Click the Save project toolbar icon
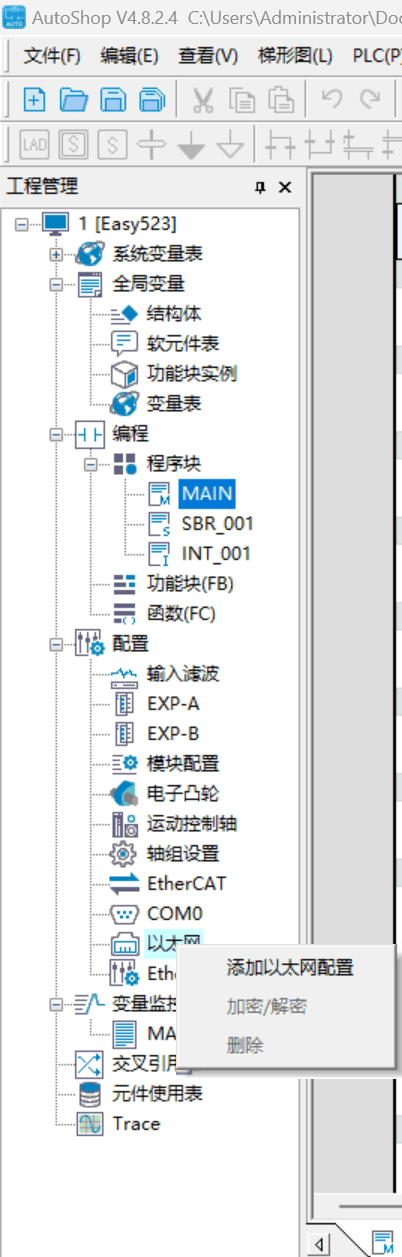Viewport: 402px width, 1257px height. [x=113, y=99]
